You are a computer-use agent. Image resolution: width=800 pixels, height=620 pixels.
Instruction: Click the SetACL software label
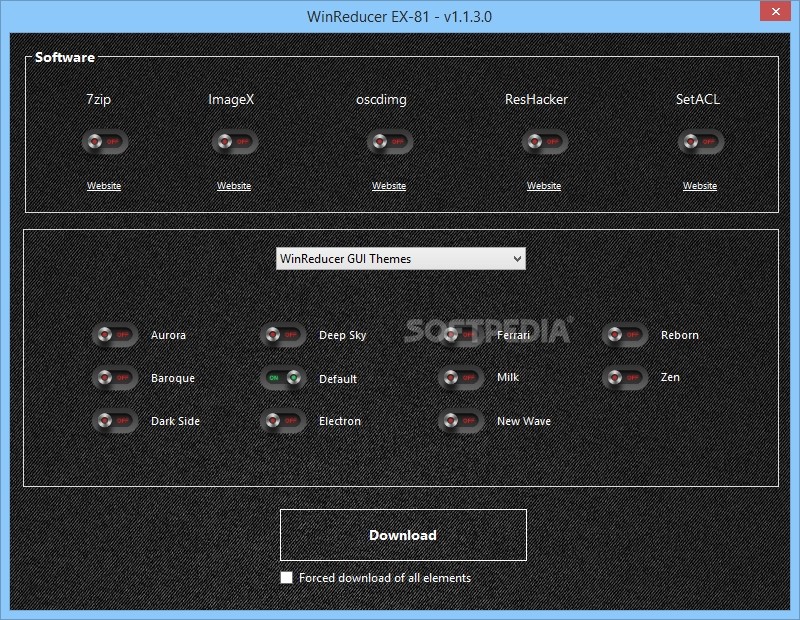[x=698, y=99]
